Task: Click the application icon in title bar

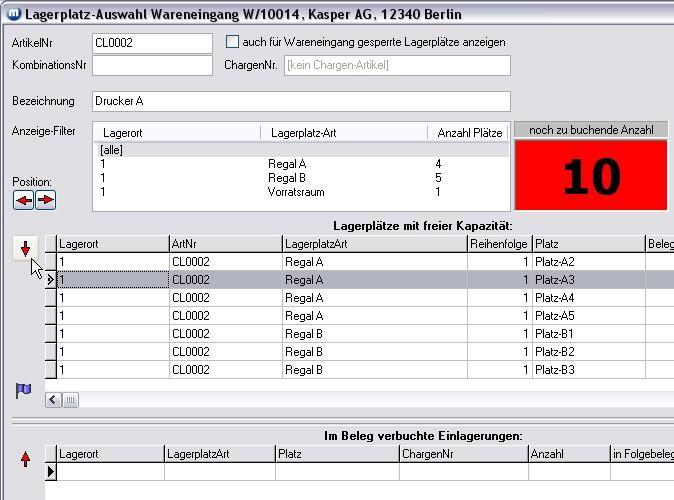Action: click(12, 15)
